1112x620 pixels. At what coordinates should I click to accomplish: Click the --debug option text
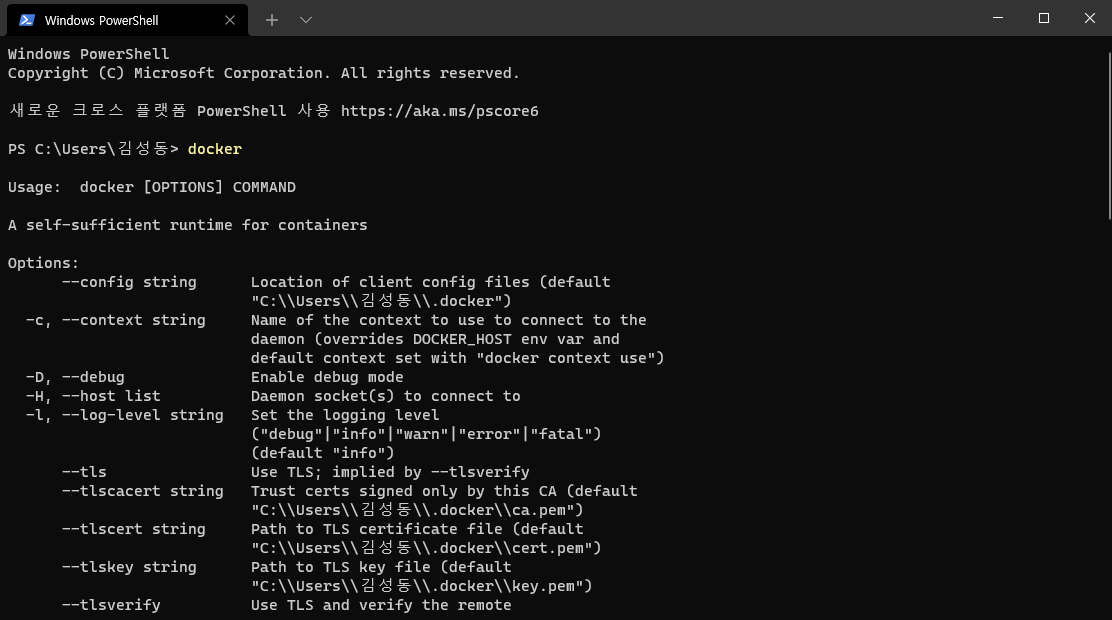point(93,377)
